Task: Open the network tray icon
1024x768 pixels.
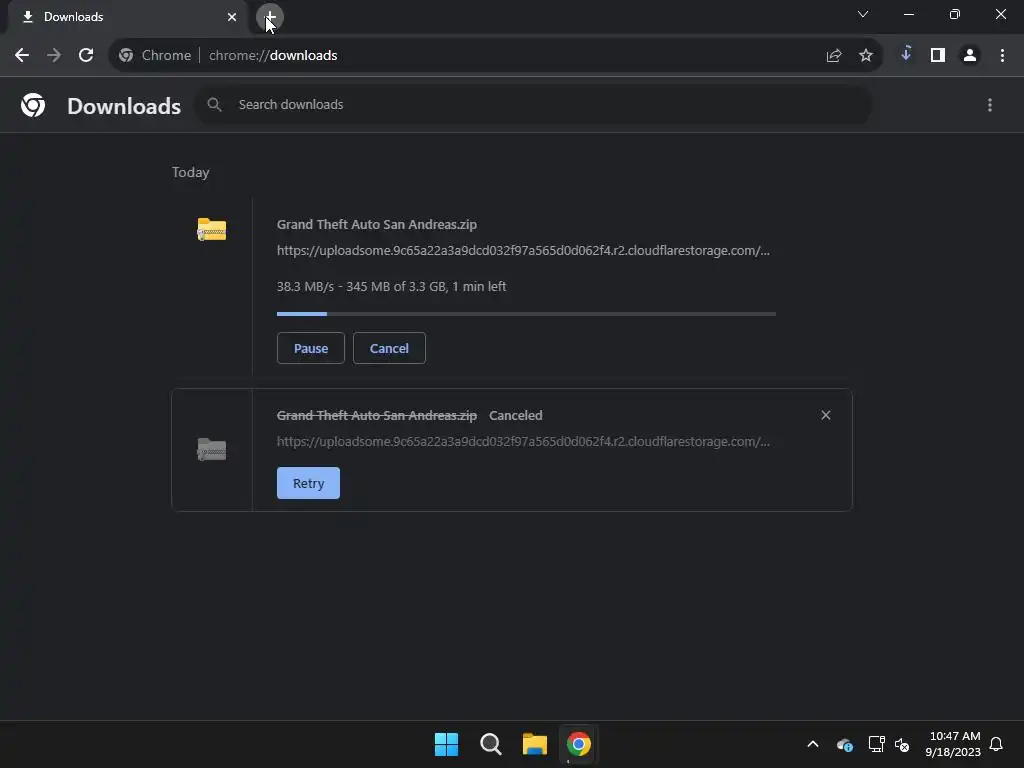Action: pos(876,744)
